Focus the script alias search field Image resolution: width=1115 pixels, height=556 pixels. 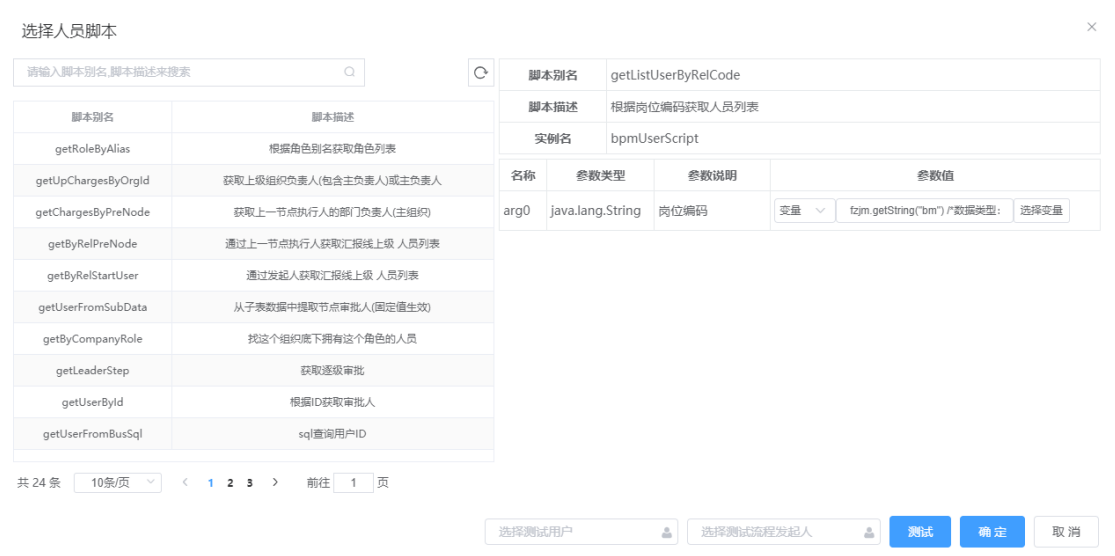188,73
